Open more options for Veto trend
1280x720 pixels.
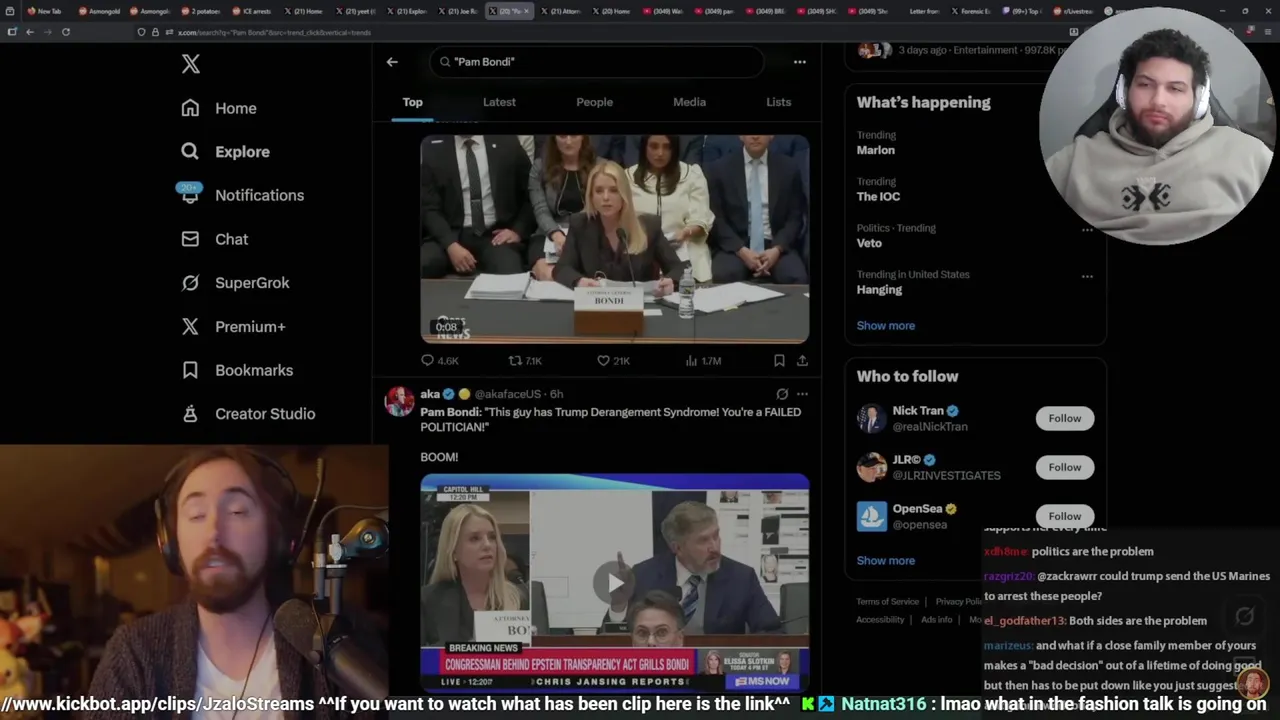pos(1087,229)
